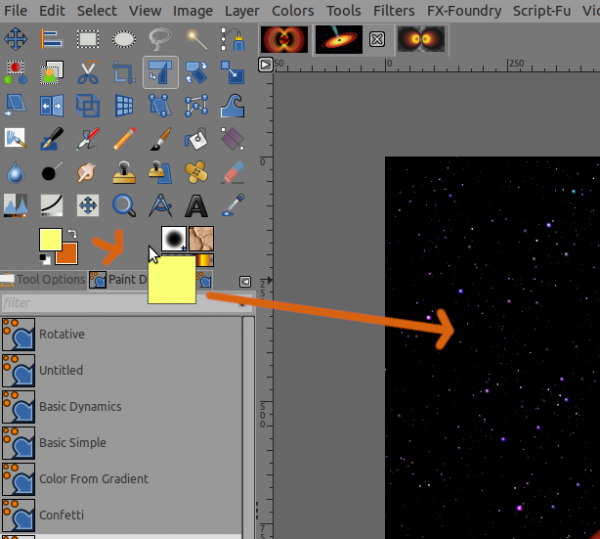Screen dimensions: 600x539
Task: Select the Eraser tool
Action: (233, 173)
